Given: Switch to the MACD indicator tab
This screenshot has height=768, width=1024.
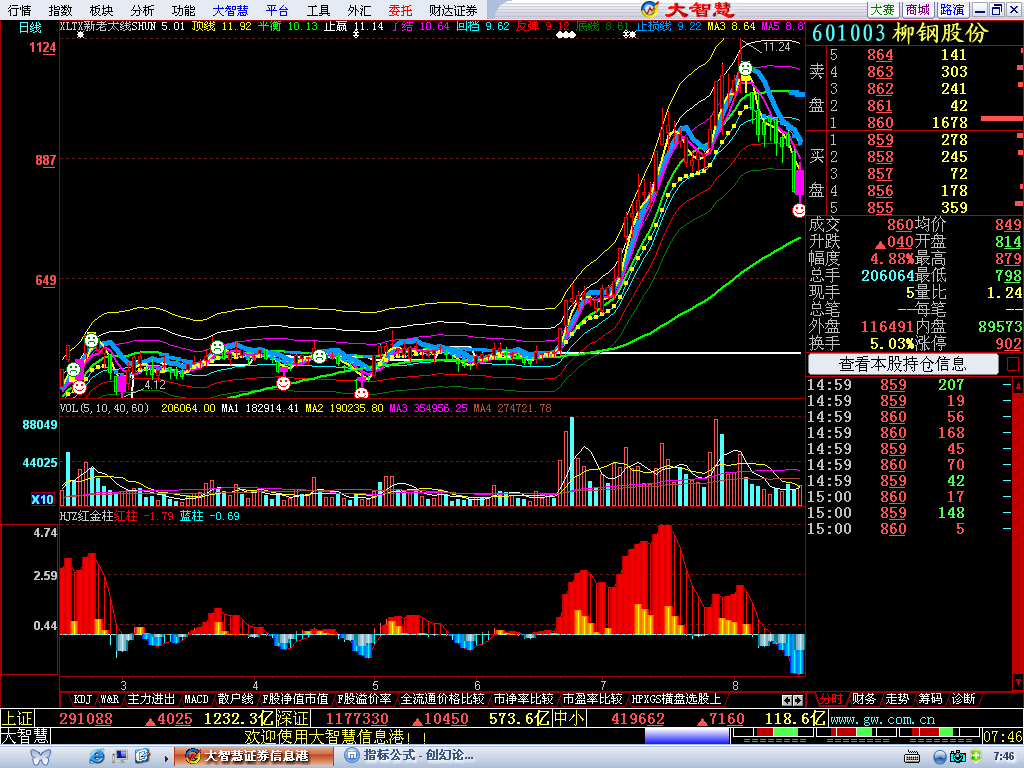Looking at the screenshot, I should [196, 699].
